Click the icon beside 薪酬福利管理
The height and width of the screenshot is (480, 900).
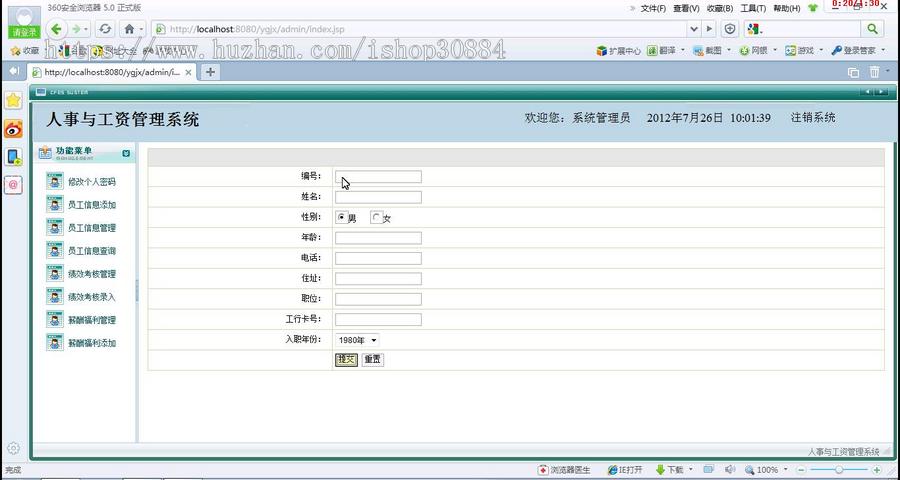[x=55, y=319]
